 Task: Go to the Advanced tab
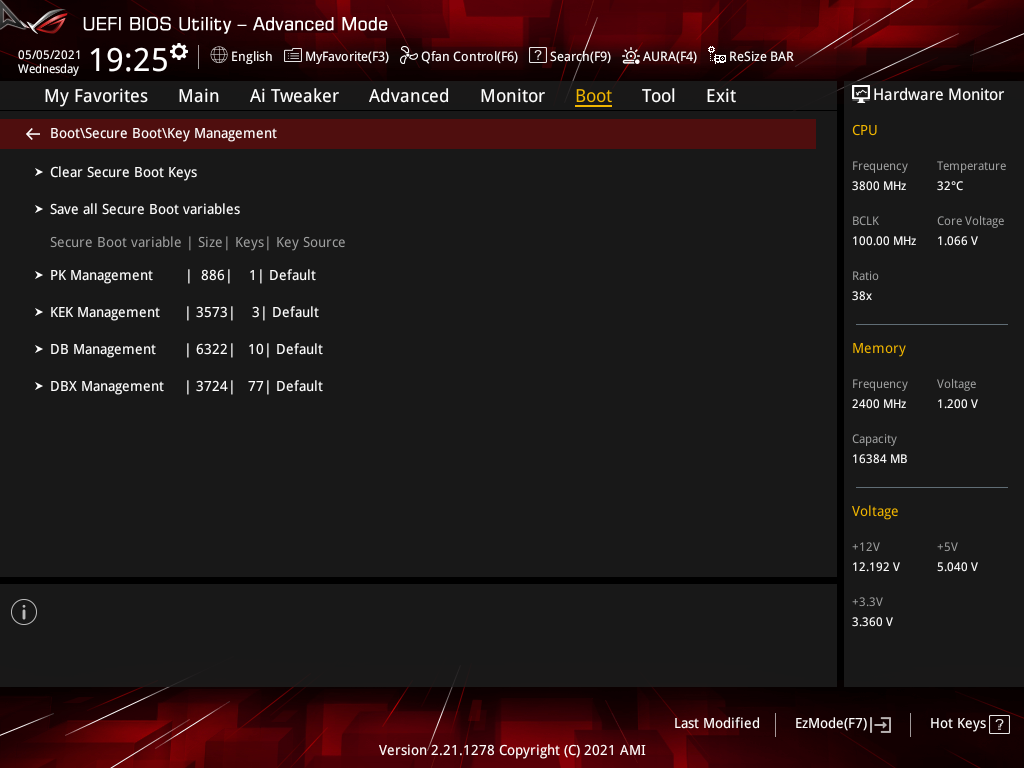point(409,96)
